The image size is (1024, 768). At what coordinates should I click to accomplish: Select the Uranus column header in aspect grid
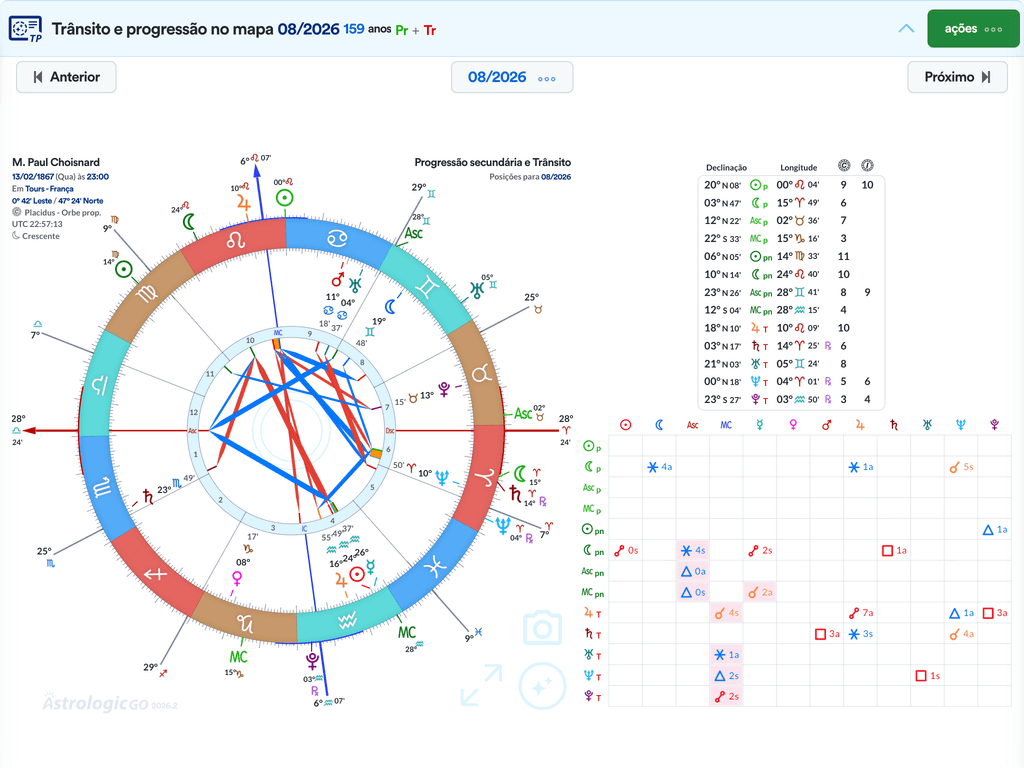(x=927, y=425)
